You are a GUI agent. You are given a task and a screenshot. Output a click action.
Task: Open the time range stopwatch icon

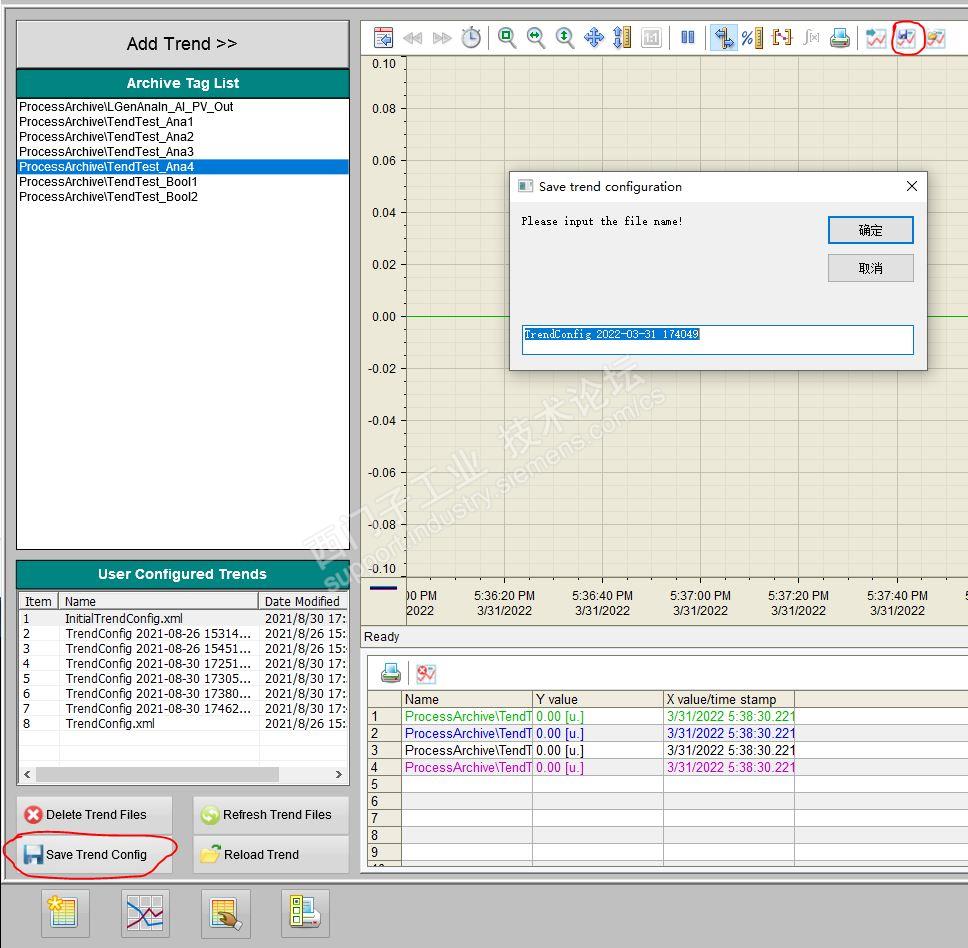pyautogui.click(x=471, y=38)
